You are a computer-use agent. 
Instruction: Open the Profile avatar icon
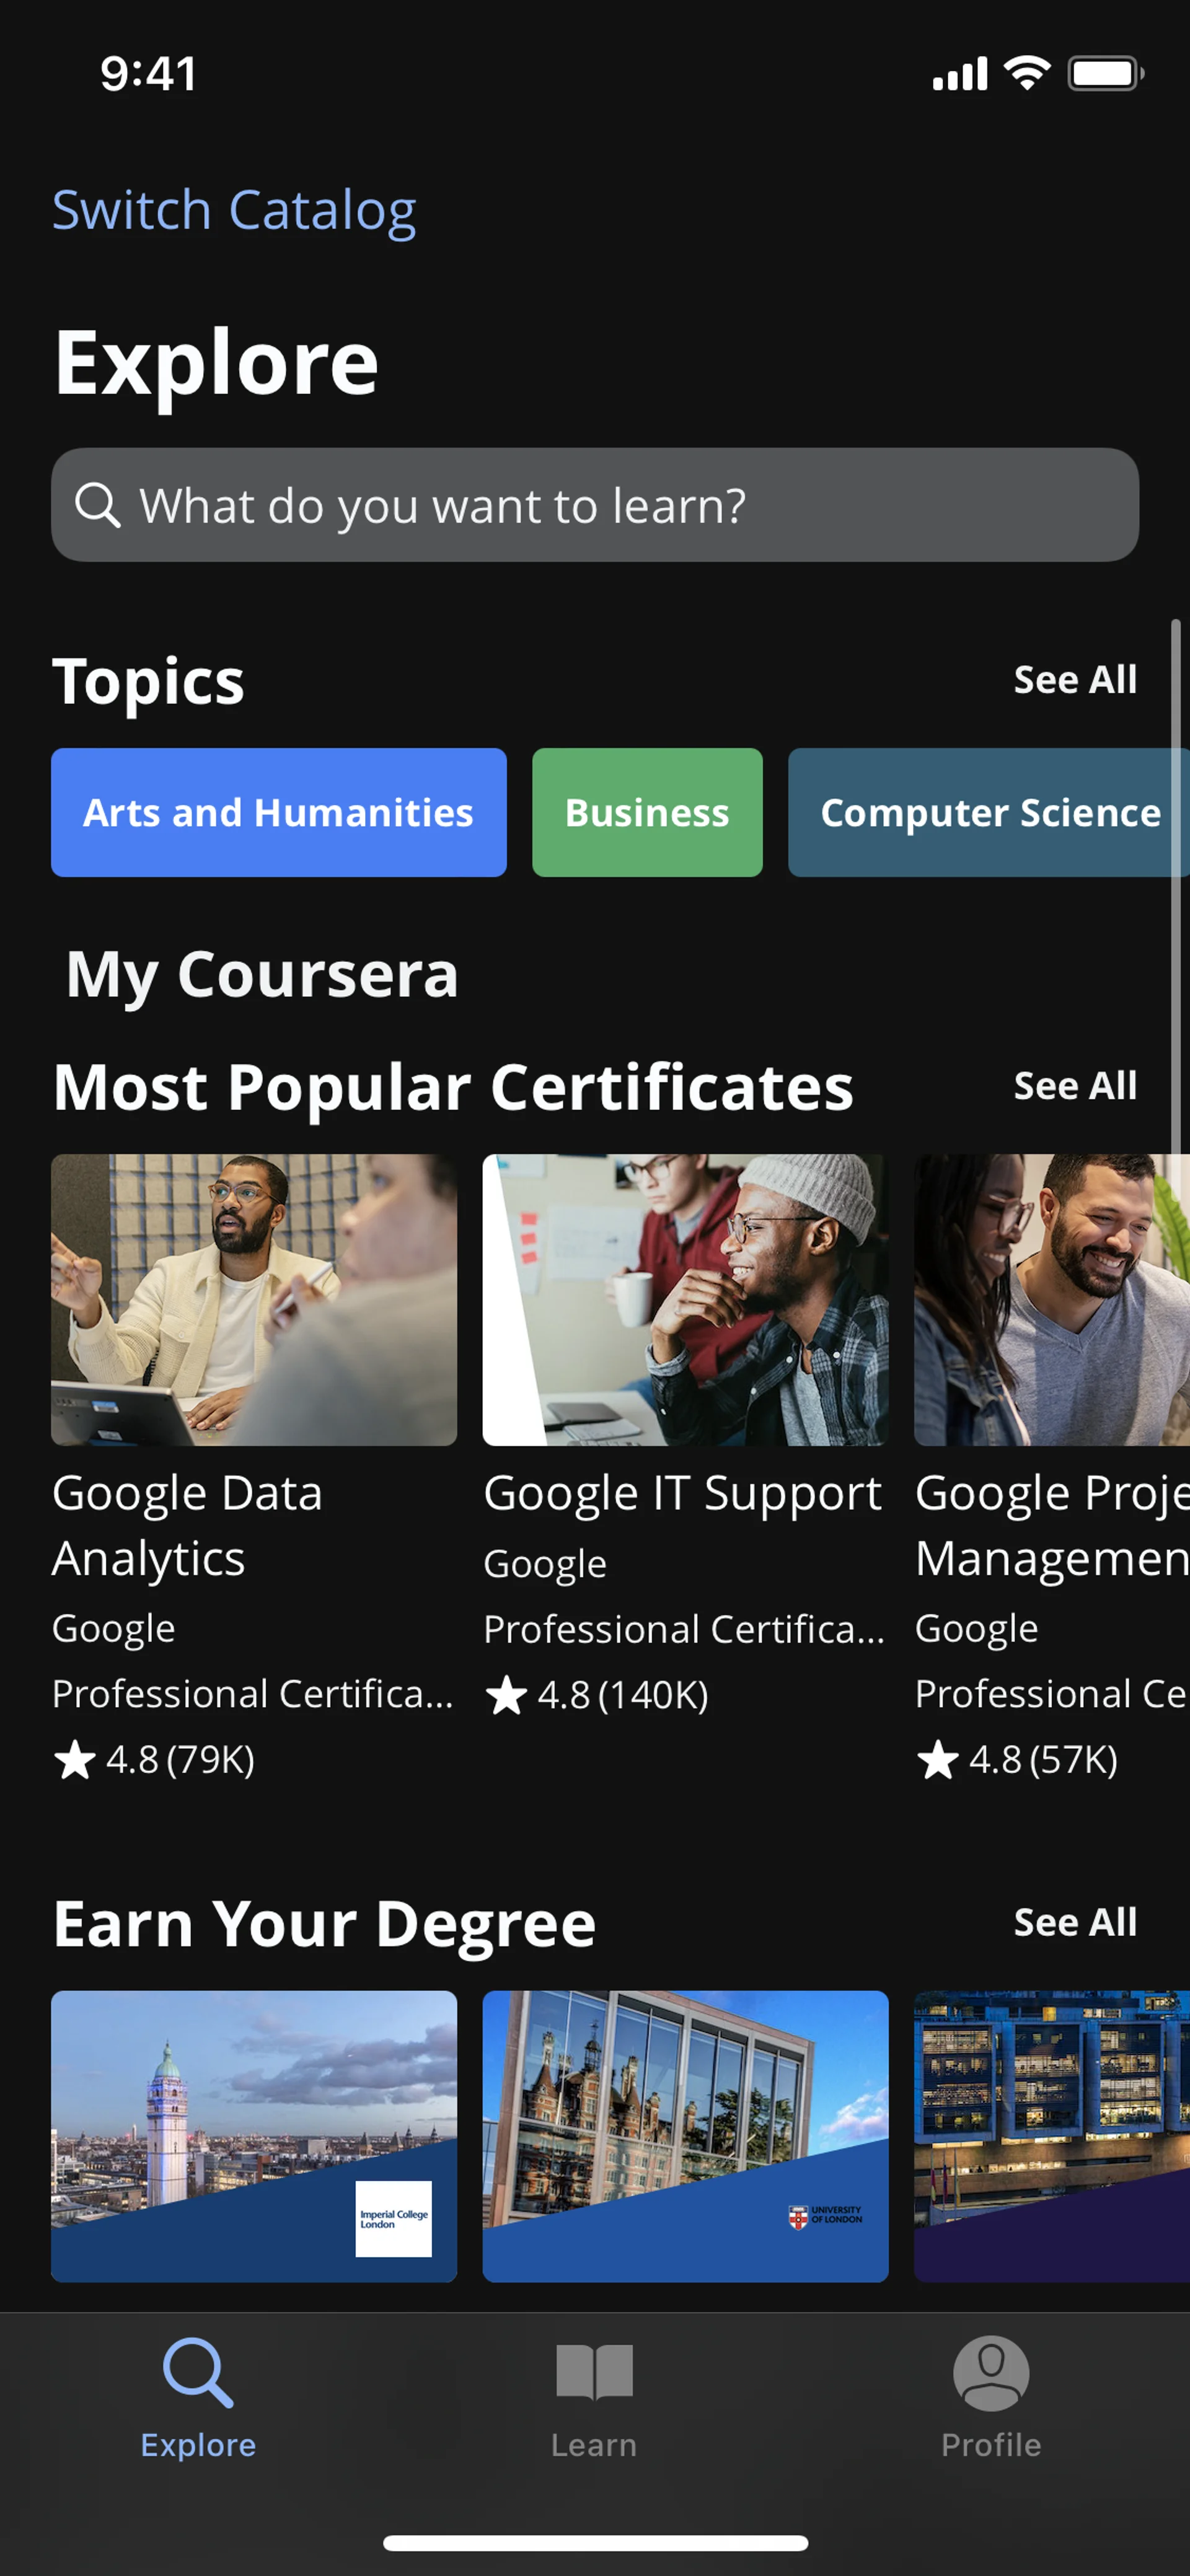tap(990, 2372)
